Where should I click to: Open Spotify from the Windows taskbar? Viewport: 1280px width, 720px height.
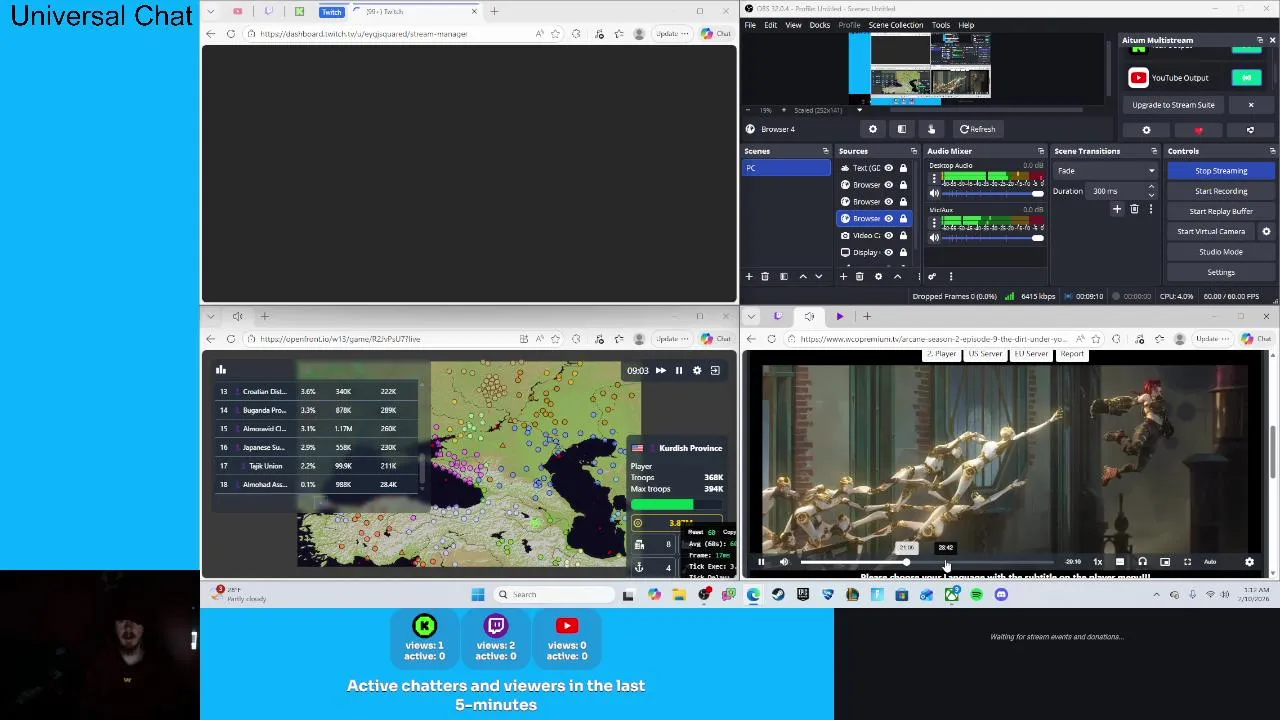[976, 595]
